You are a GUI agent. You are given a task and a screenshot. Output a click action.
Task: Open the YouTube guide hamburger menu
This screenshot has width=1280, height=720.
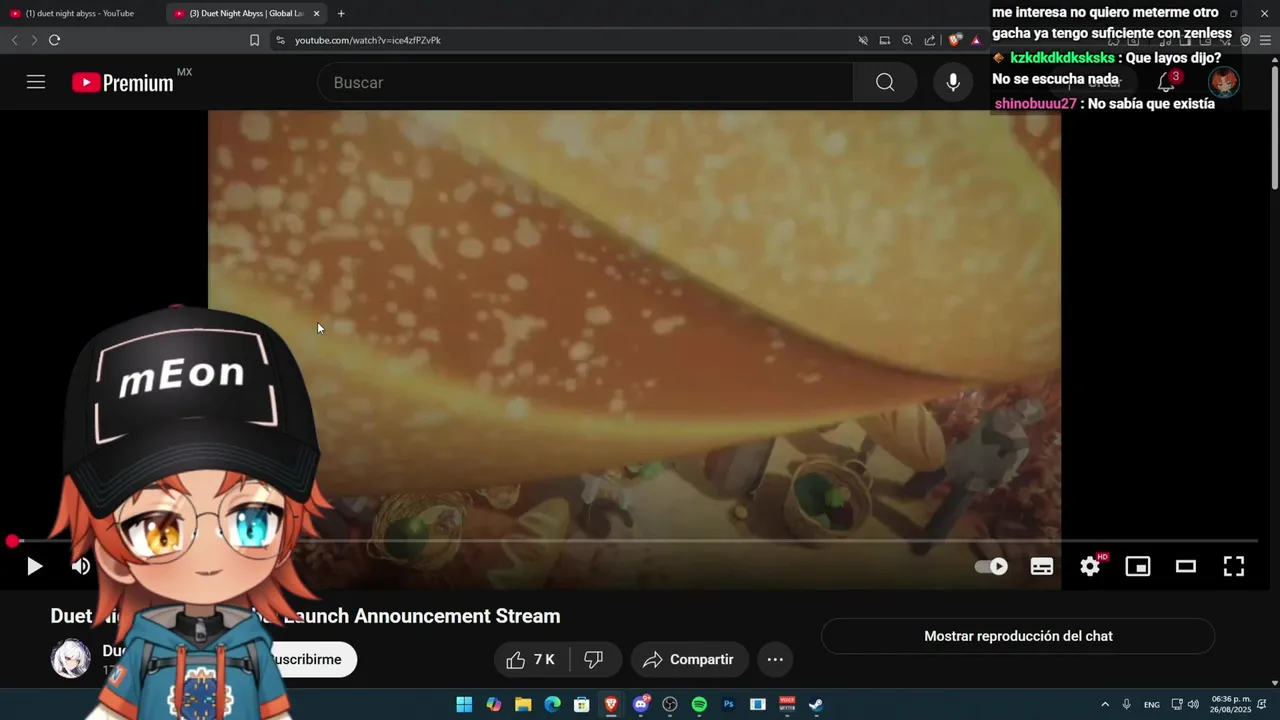point(36,82)
